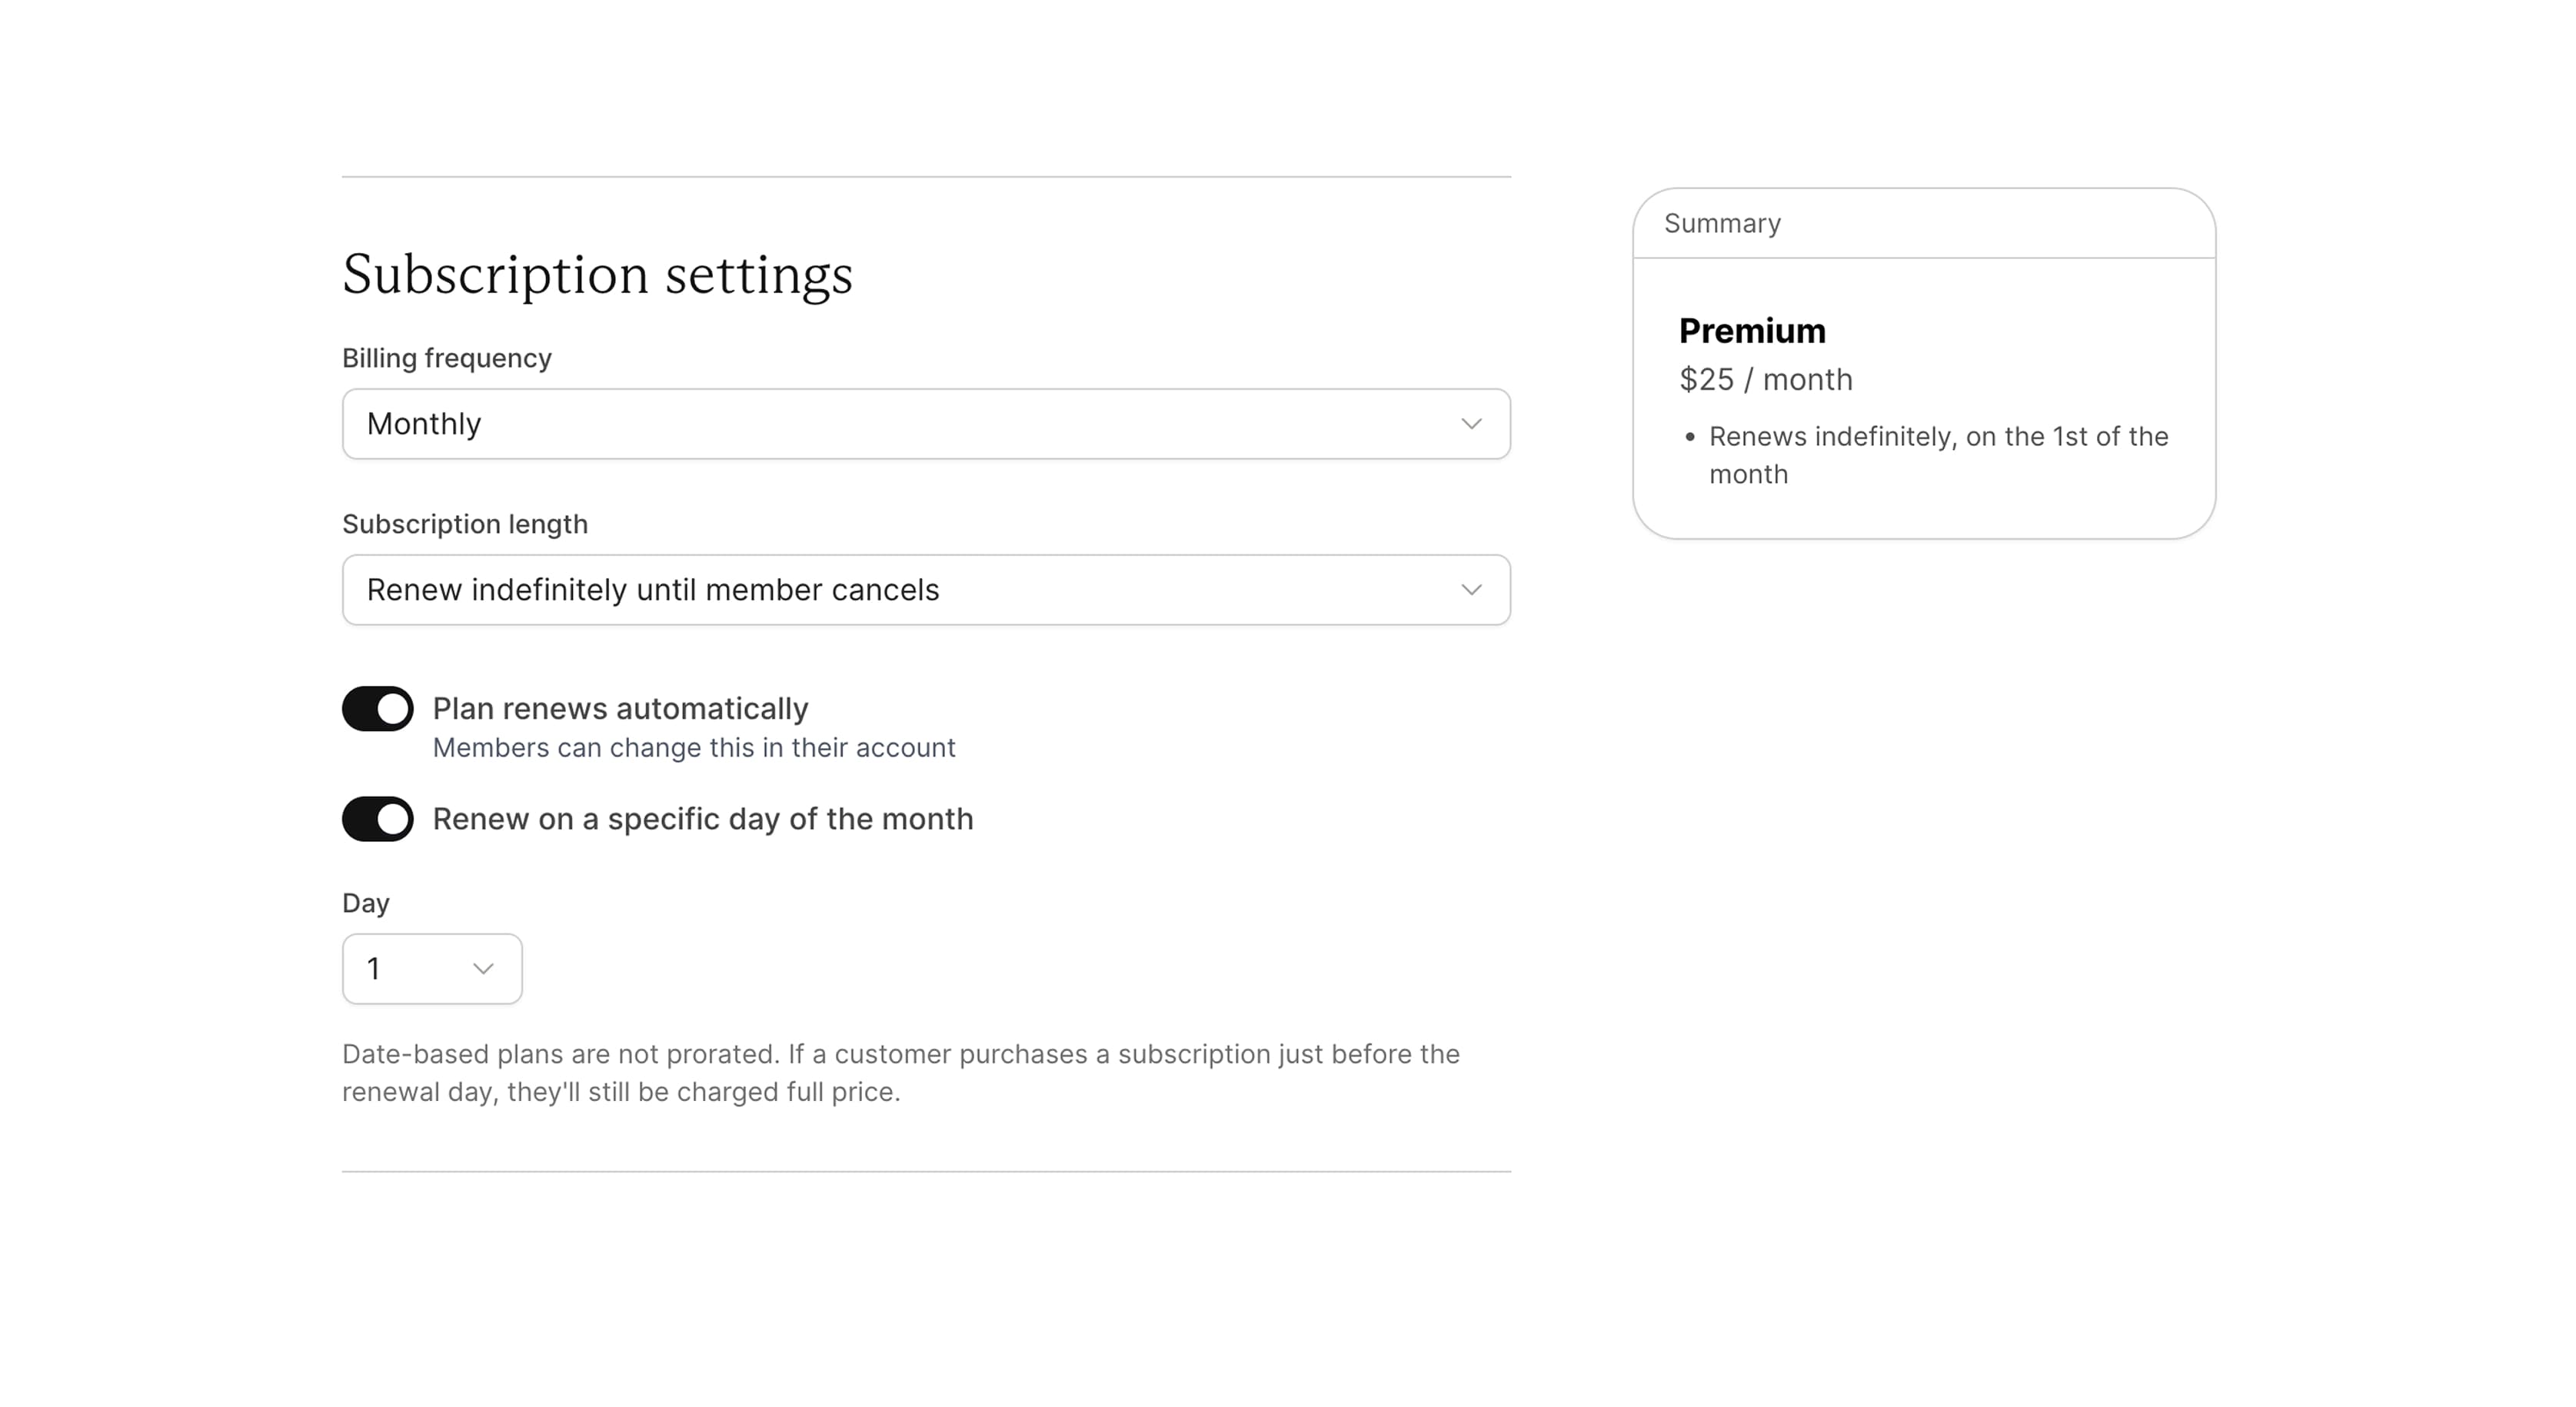Click the "Plan renews automatically" label text
Image resolution: width=2576 pixels, height=1407 pixels.
(x=620, y=709)
